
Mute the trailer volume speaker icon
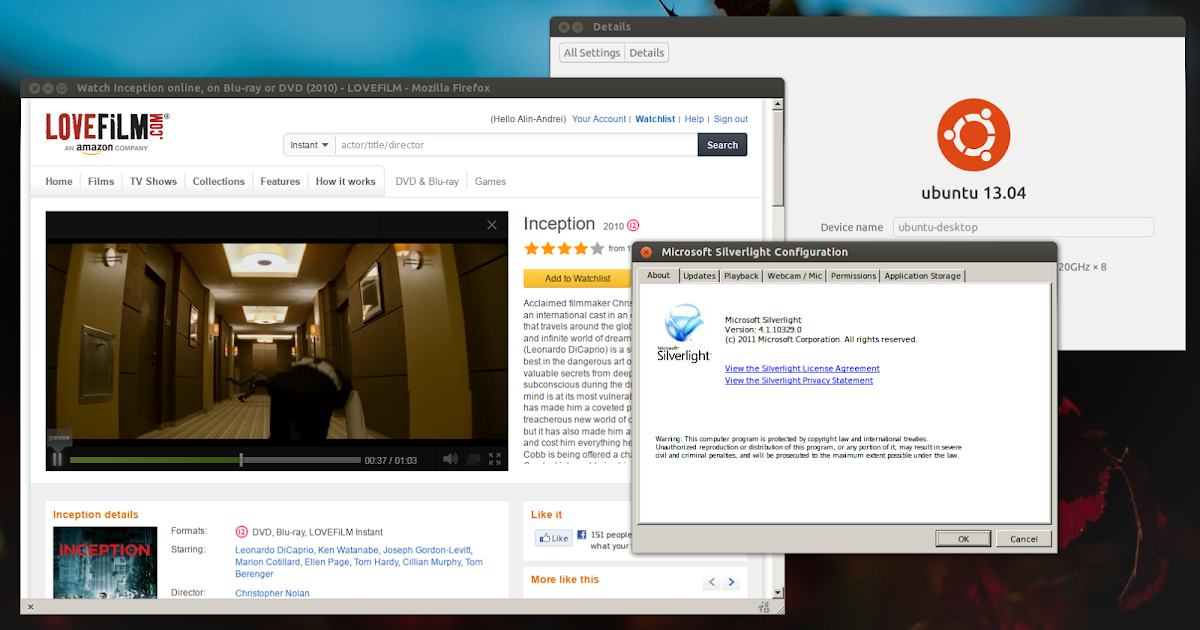[x=450, y=458]
